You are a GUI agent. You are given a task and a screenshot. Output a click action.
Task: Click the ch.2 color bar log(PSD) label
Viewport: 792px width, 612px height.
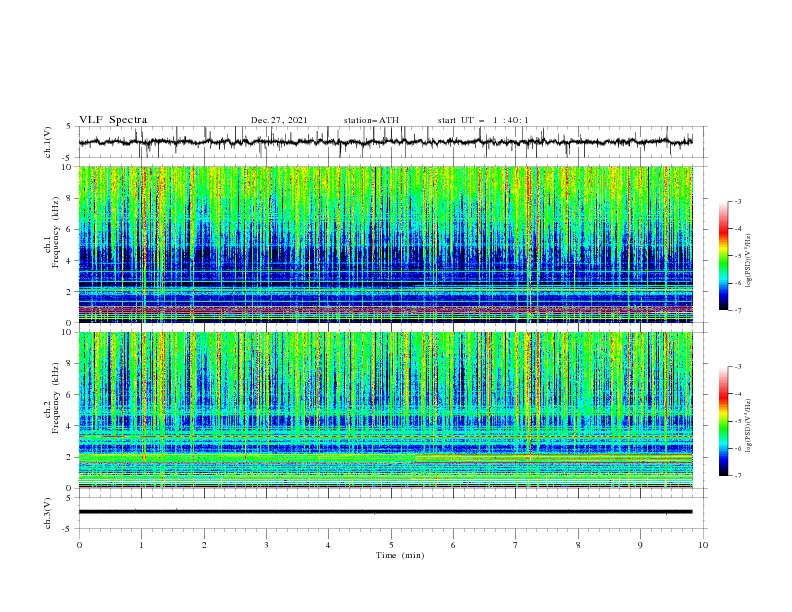point(749,426)
